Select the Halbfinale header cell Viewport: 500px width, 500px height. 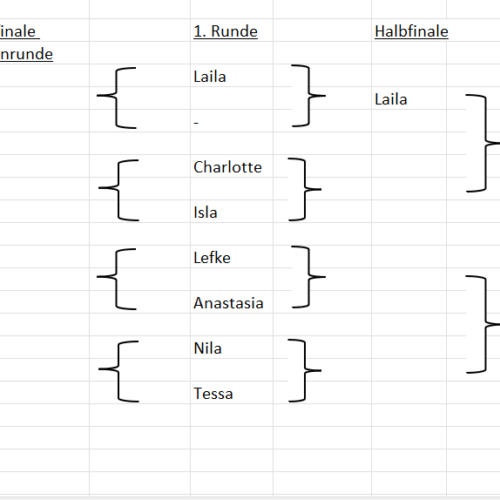pos(409,30)
